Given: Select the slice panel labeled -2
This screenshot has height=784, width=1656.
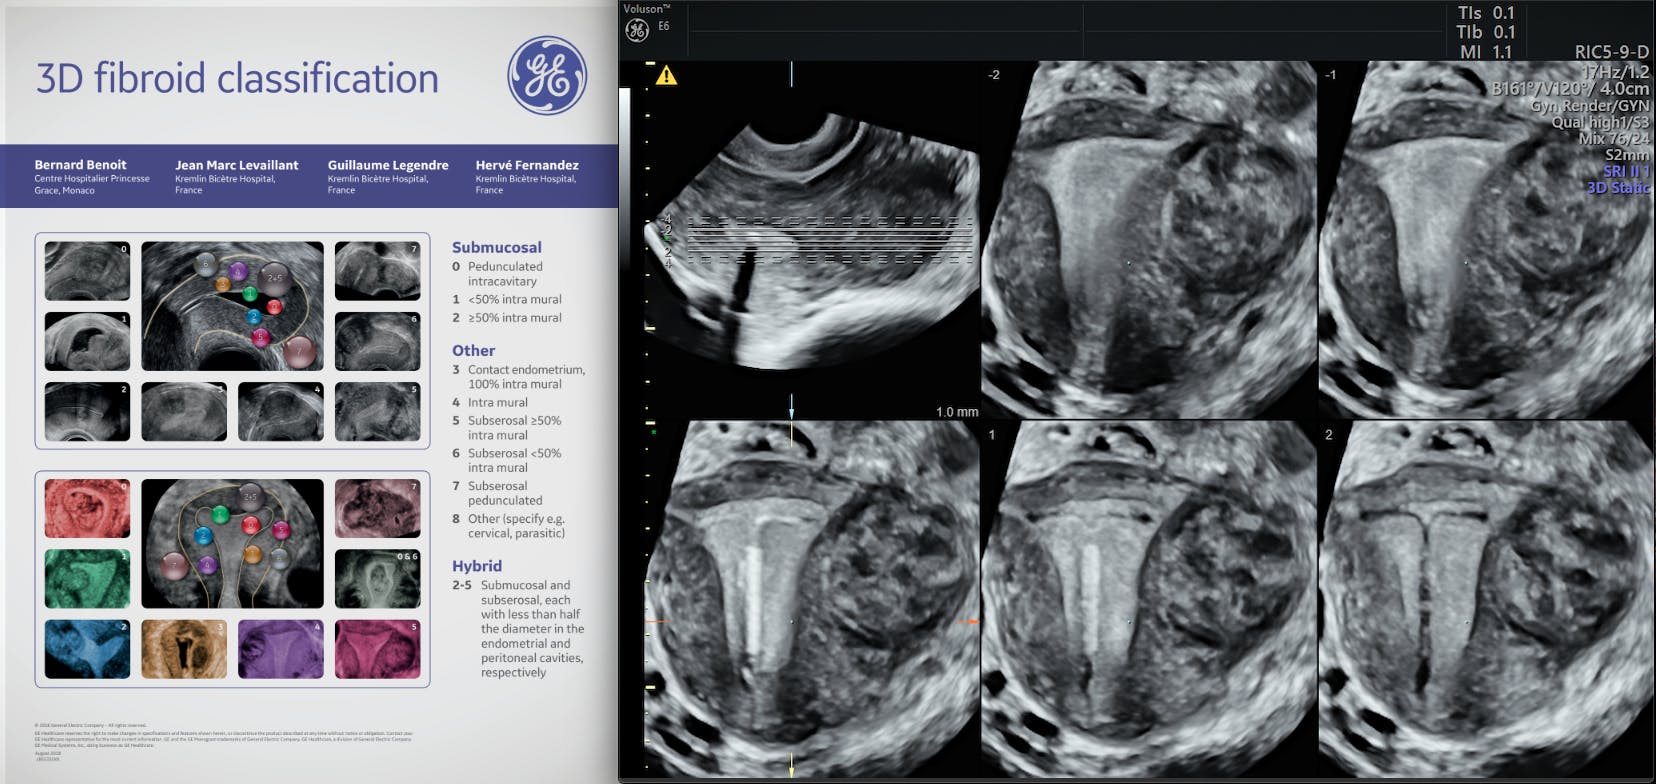Looking at the screenshot, I should pos(1149,239).
